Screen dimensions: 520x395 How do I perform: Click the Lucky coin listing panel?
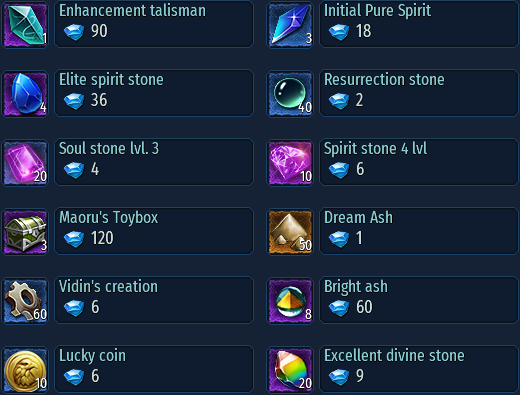[x=154, y=369]
